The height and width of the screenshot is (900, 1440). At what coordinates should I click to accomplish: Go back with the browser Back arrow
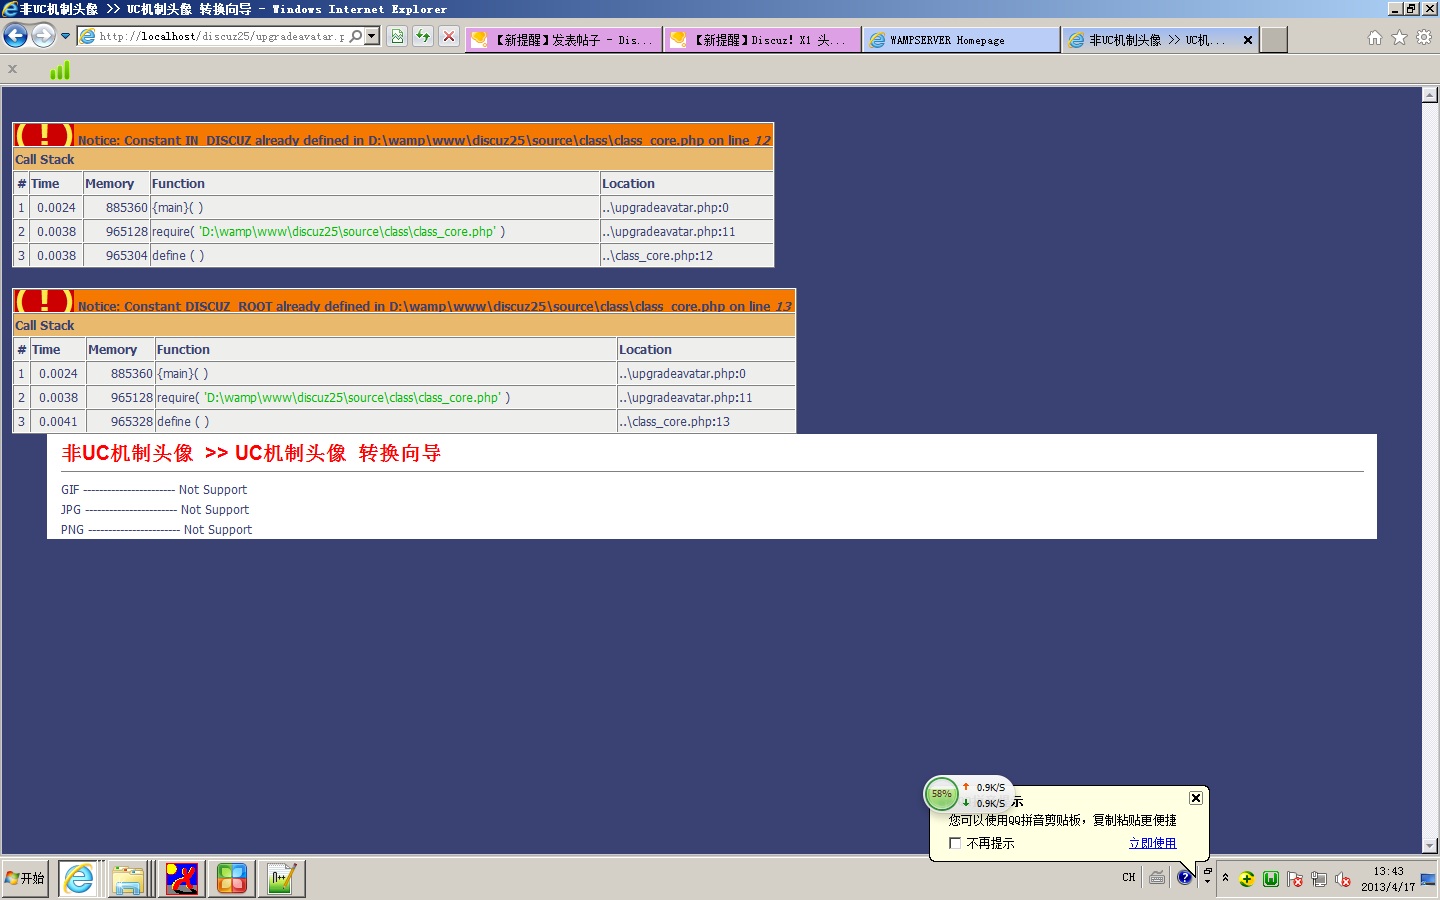pos(16,37)
